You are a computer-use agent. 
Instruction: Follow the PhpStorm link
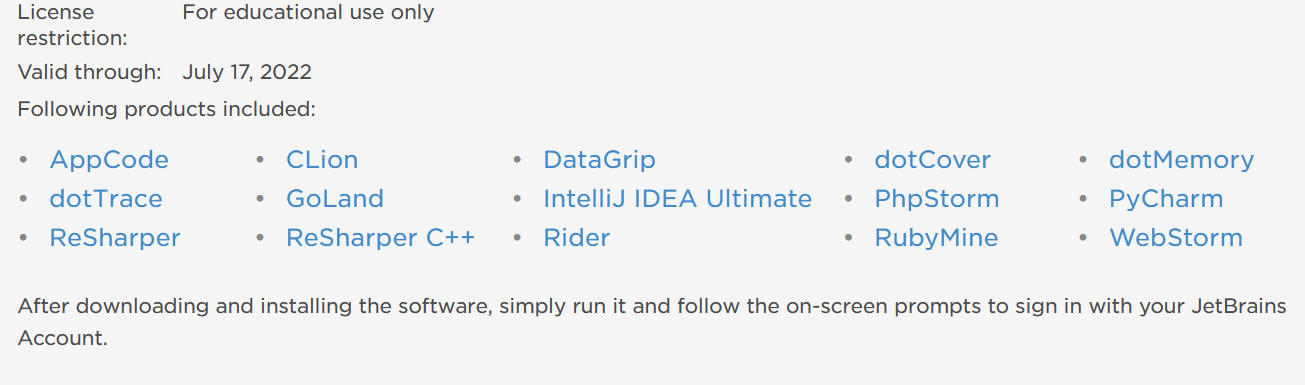(937, 199)
